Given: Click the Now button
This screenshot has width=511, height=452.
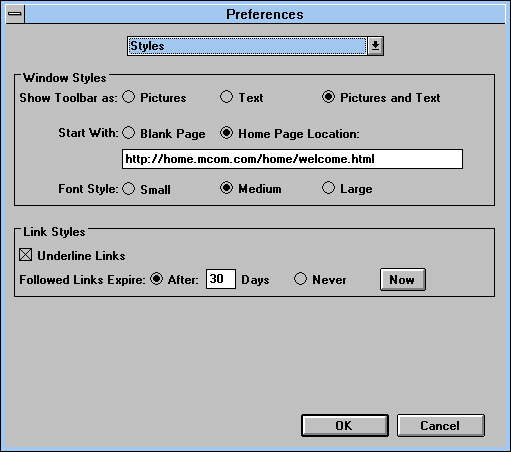Looking at the screenshot, I should [403, 279].
